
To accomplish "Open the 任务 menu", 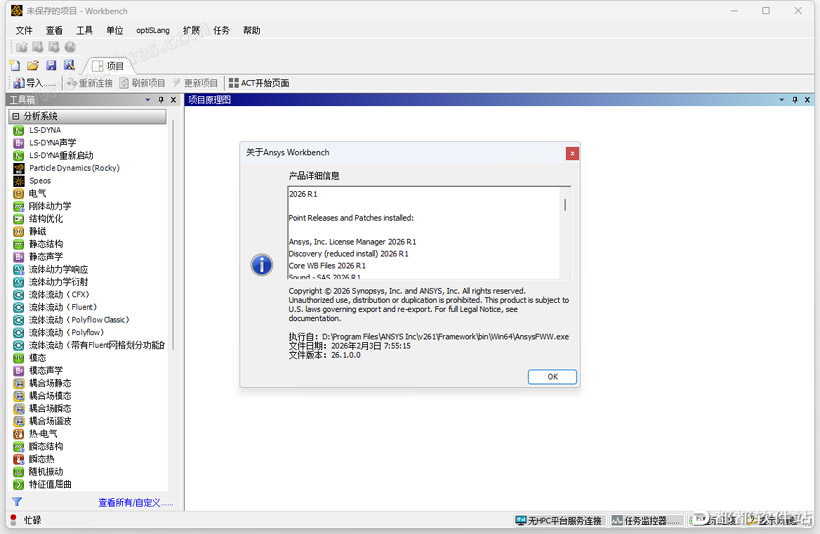I will 221,30.
